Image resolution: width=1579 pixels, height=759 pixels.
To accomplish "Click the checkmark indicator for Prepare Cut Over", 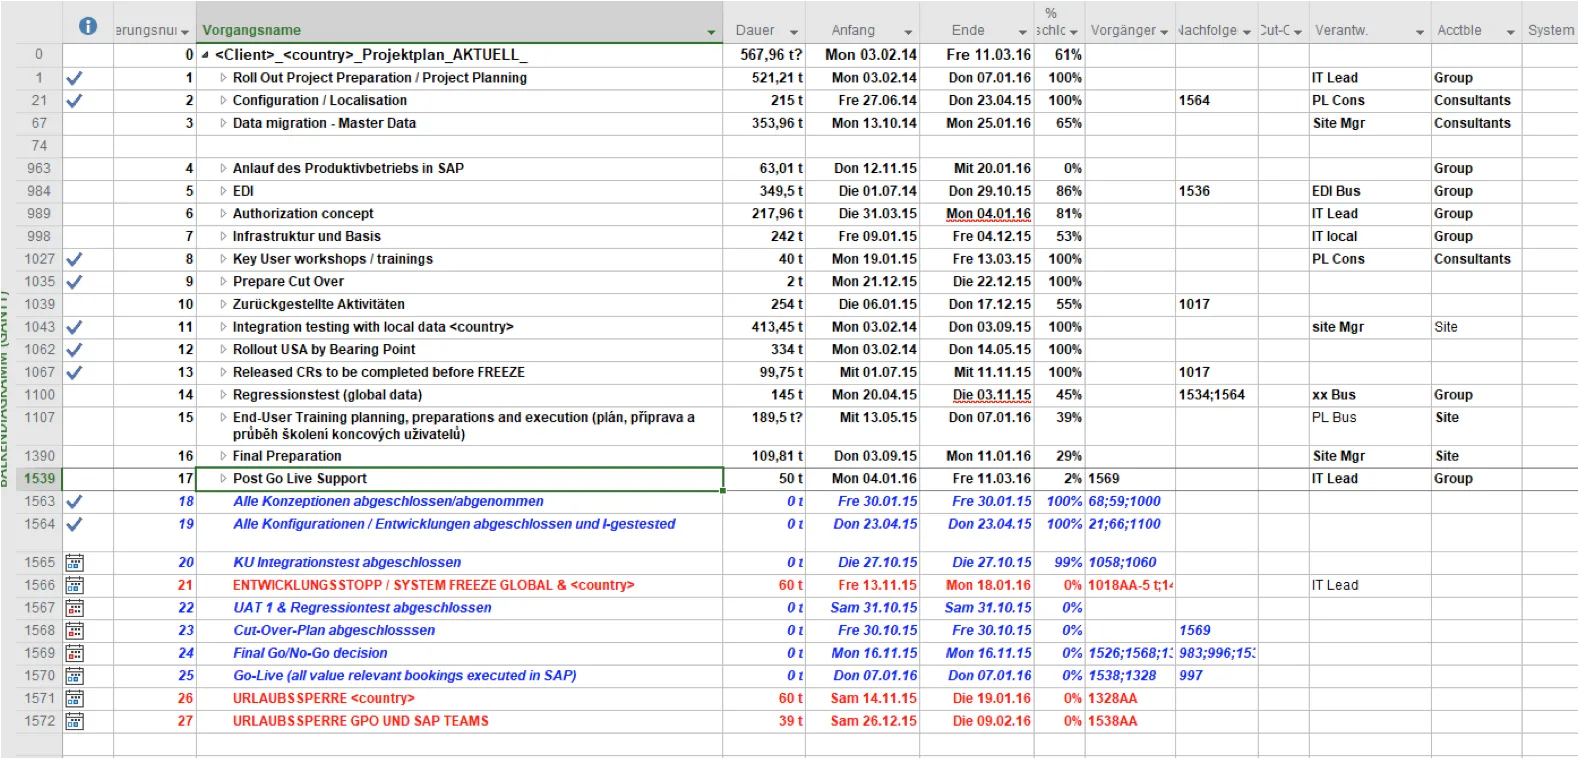I will point(74,282).
